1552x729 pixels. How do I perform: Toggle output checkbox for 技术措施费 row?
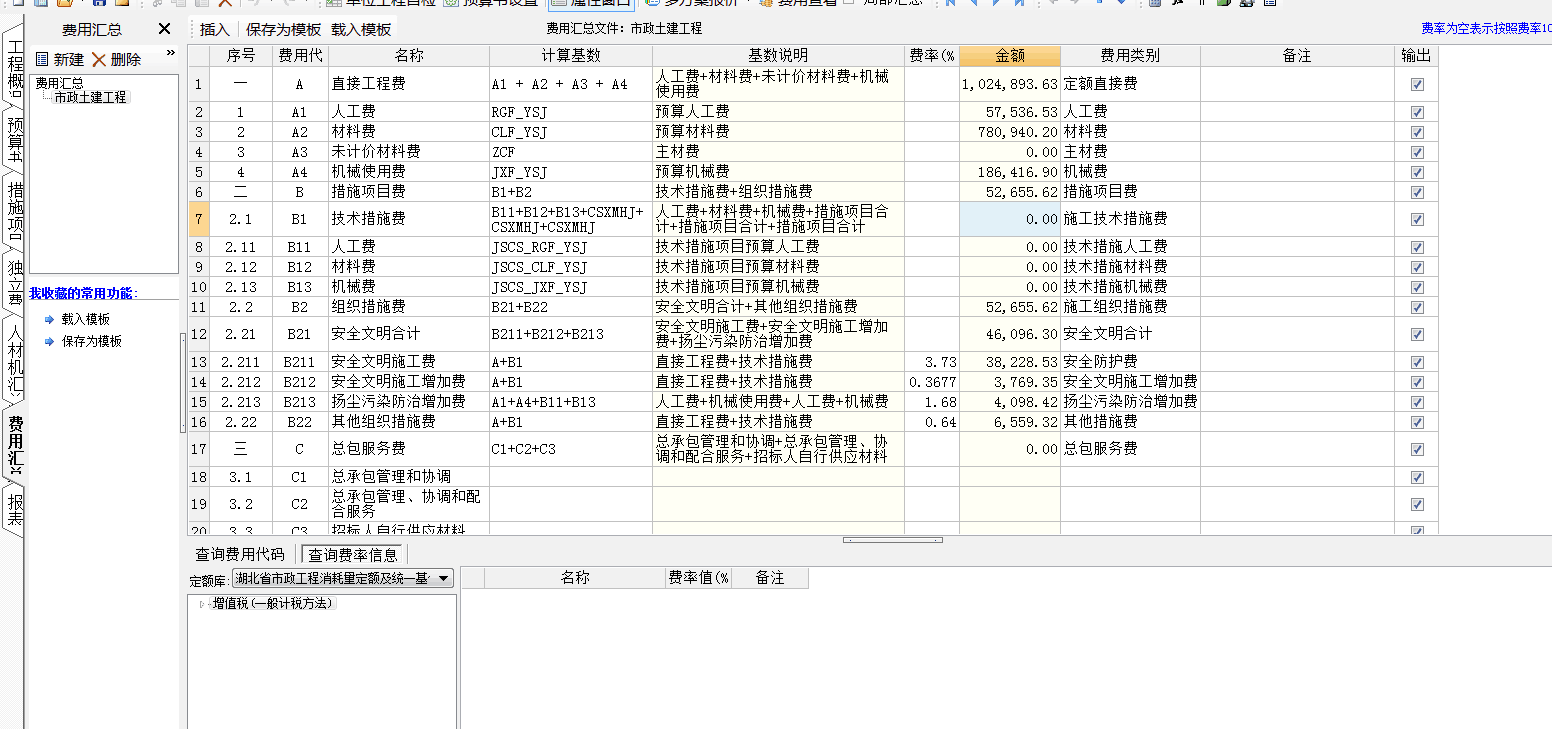click(1417, 219)
